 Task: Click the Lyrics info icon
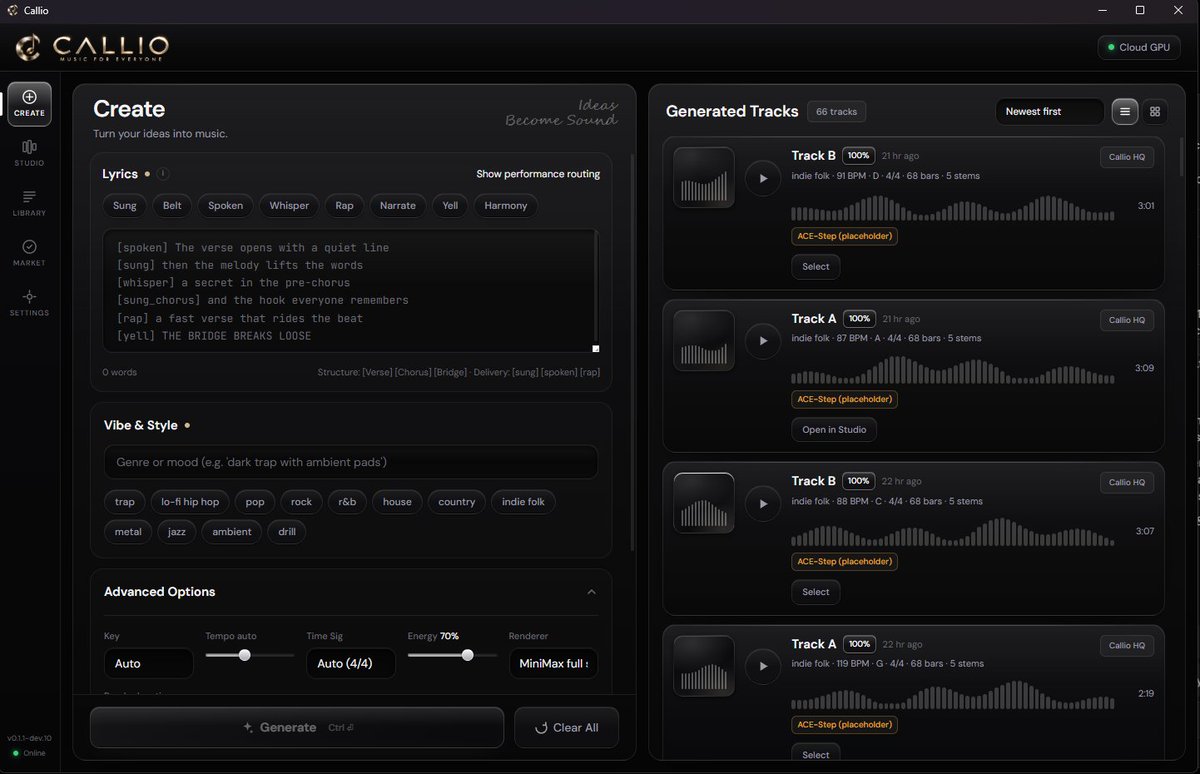pyautogui.click(x=163, y=174)
